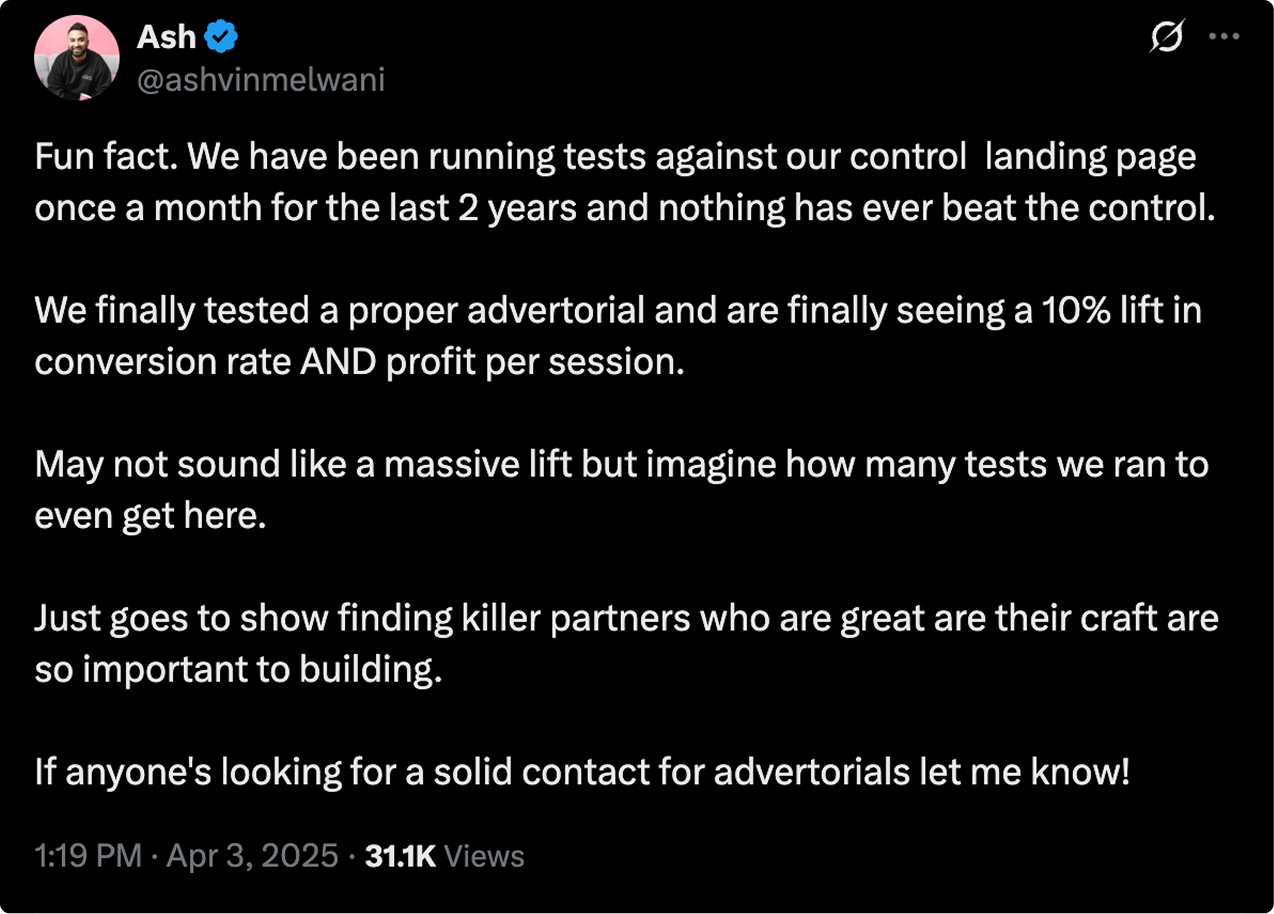Viewport: 1274px width, 914px height.
Task: Click the blue verified badge
Action: (x=221, y=38)
